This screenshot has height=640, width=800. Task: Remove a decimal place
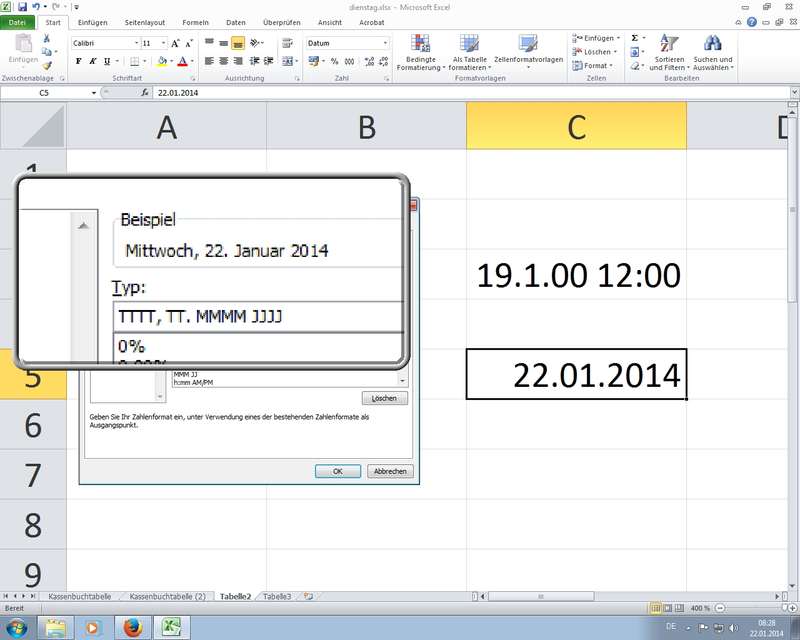384,61
